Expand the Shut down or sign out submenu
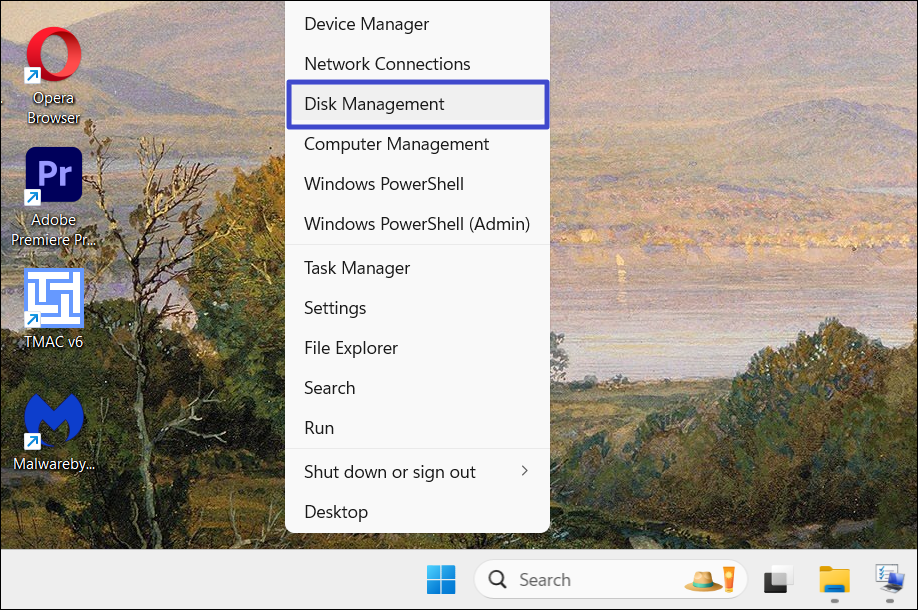Screen dimensions: 918x610 417,472
